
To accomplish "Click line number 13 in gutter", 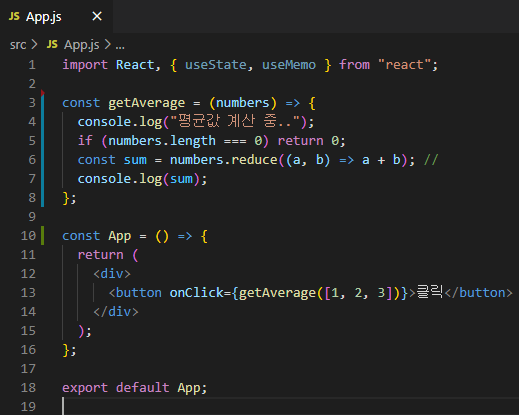I will point(28,293).
